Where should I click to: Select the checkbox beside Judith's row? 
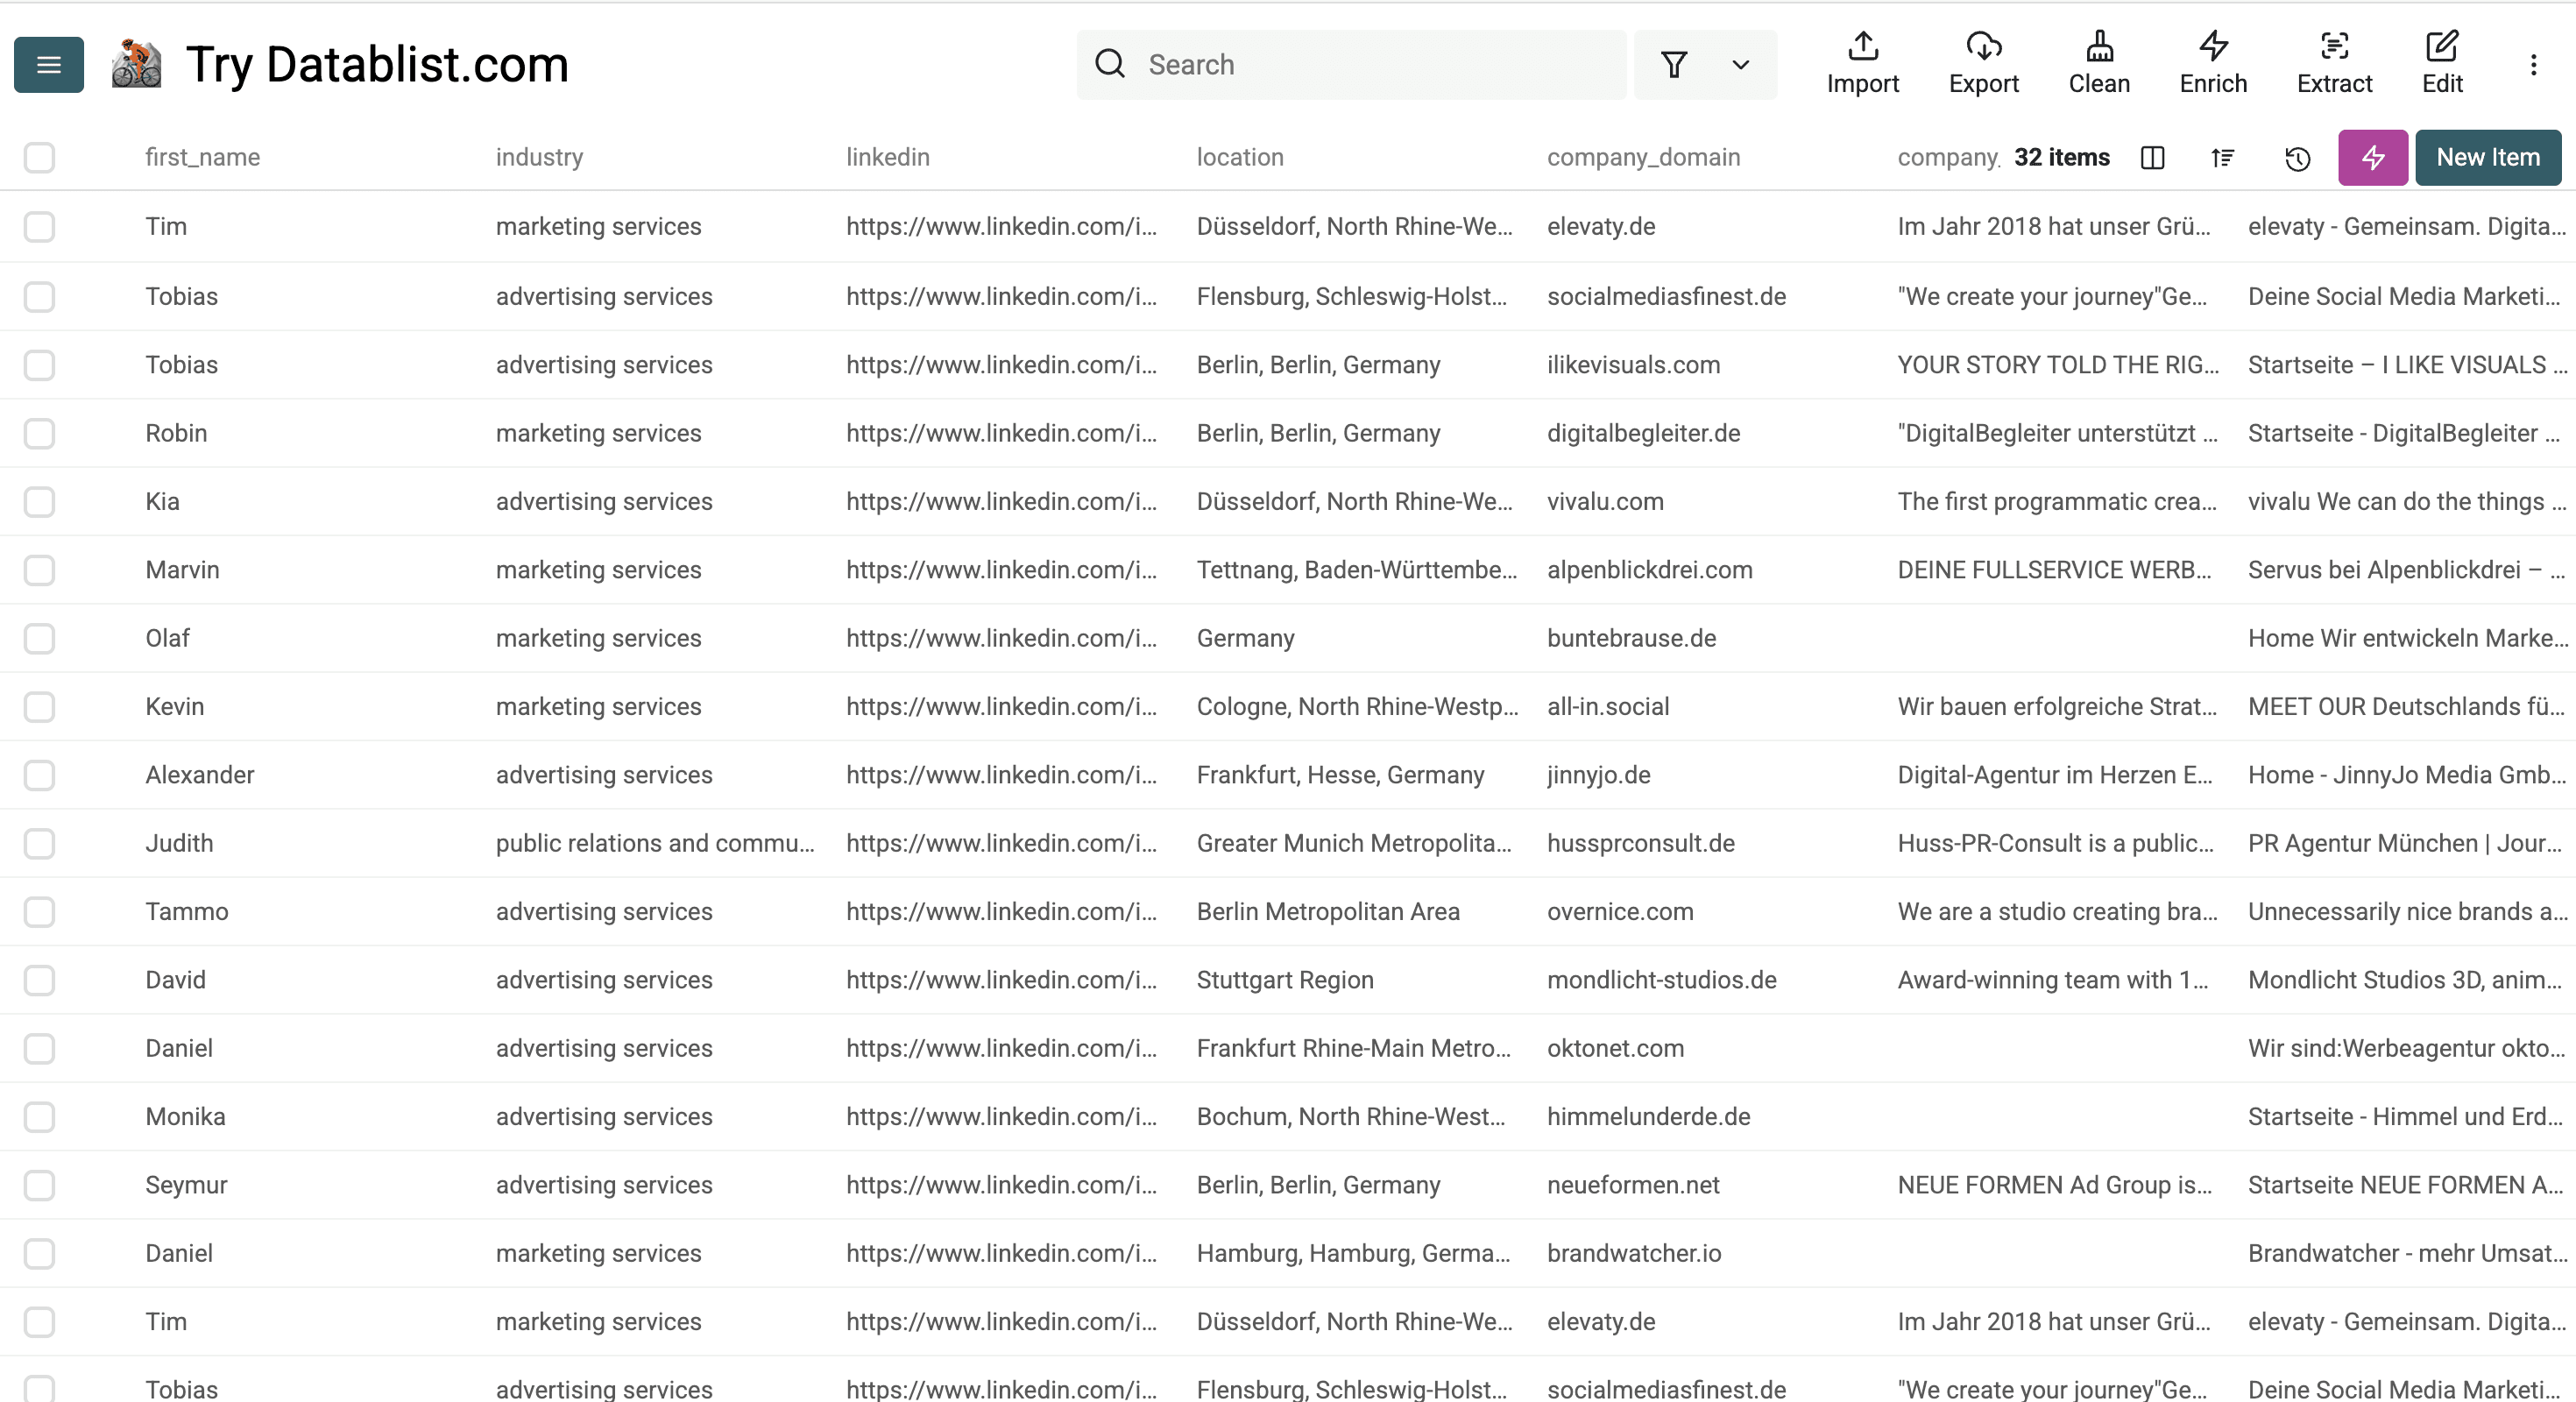click(x=39, y=843)
